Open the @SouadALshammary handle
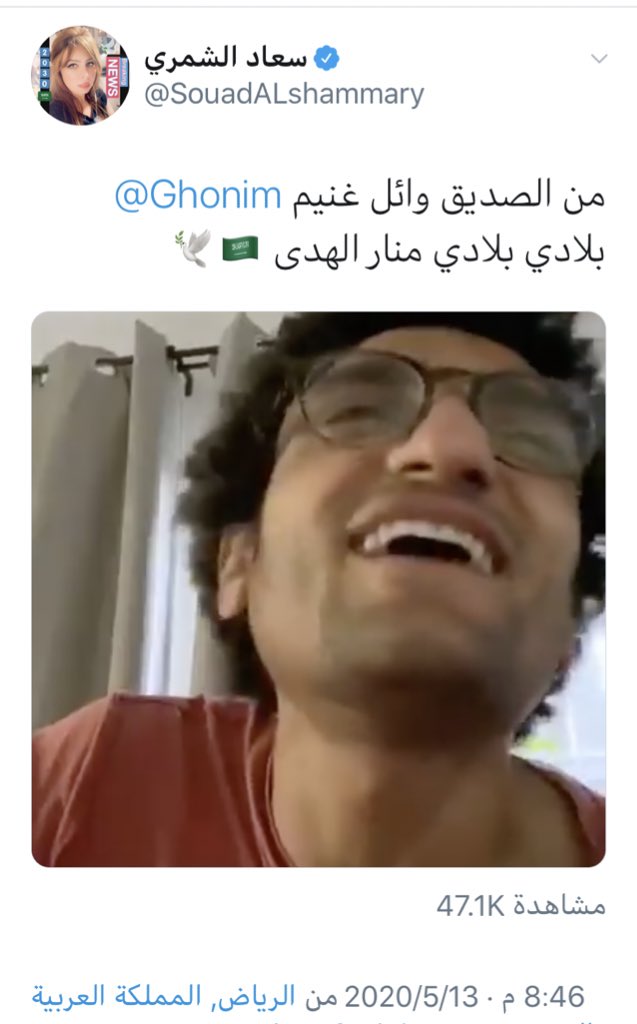Viewport: 637px width, 1024px height. (284, 94)
